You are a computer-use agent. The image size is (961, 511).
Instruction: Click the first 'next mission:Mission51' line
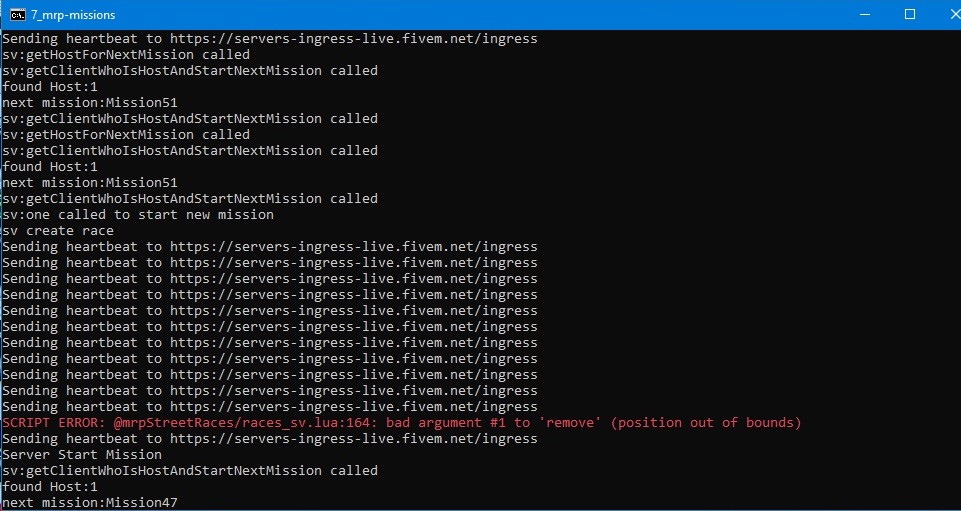click(90, 103)
